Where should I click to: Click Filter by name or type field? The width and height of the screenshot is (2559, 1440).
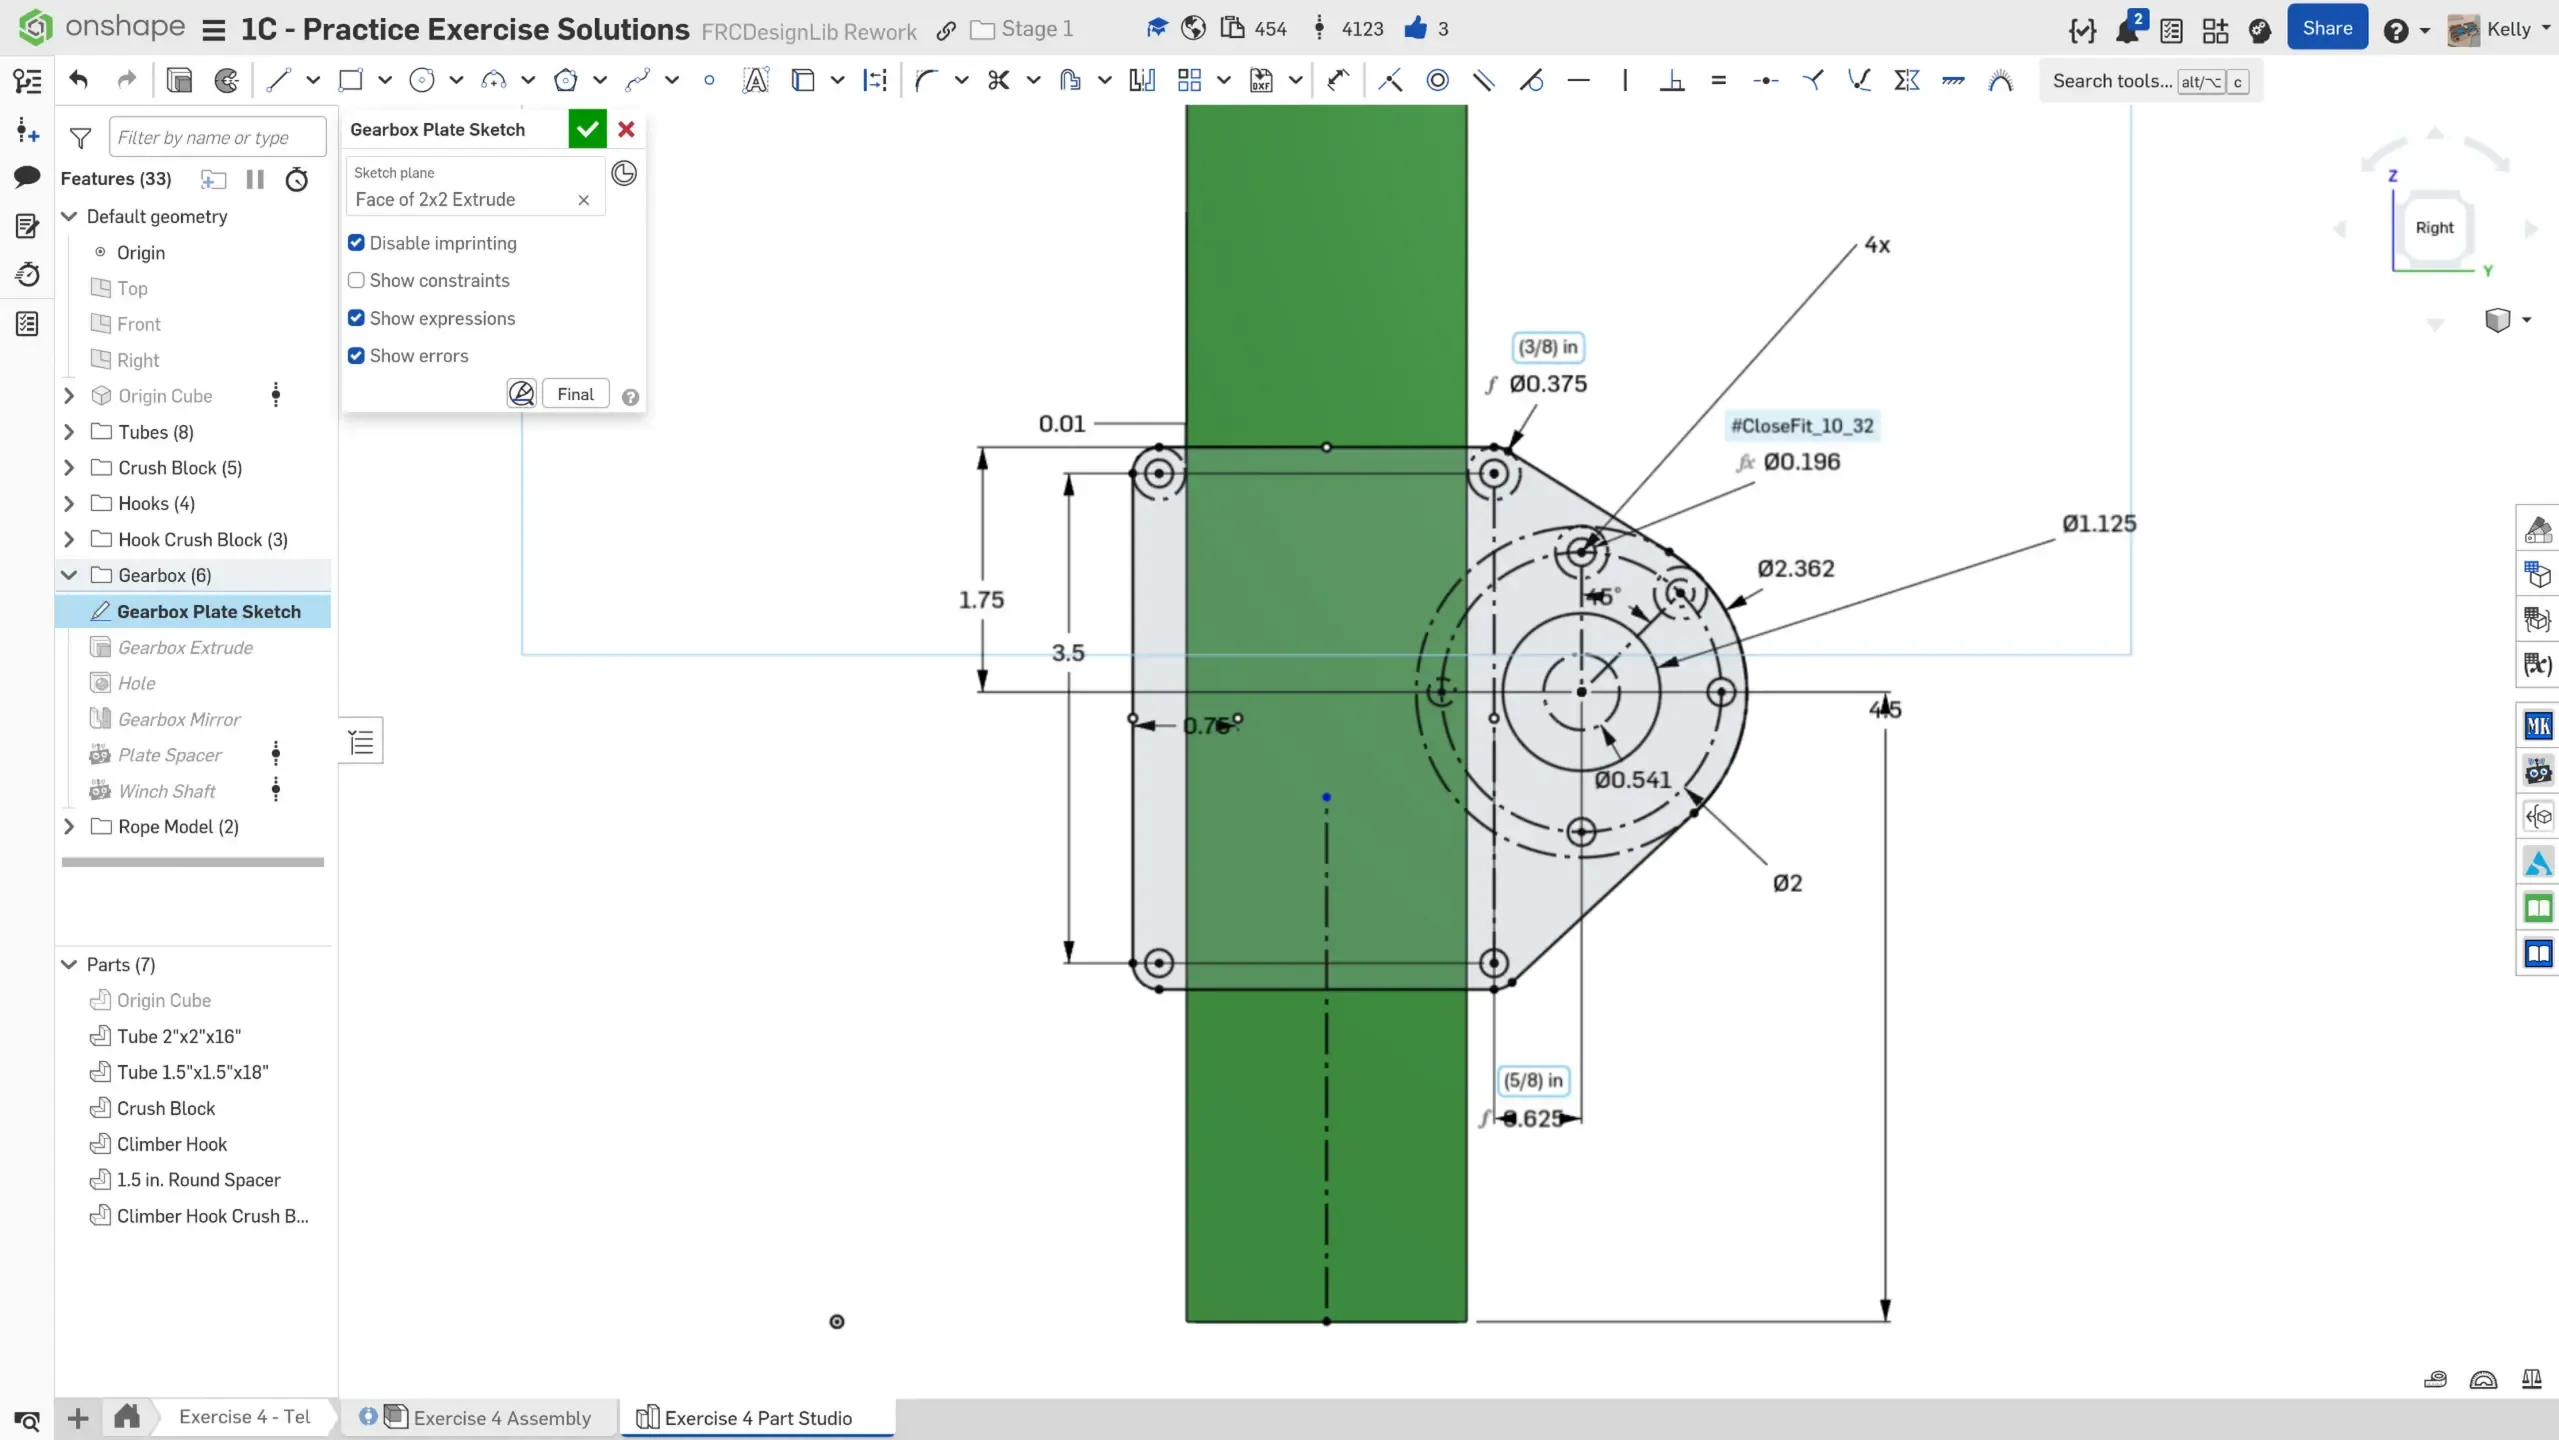pyautogui.click(x=217, y=137)
